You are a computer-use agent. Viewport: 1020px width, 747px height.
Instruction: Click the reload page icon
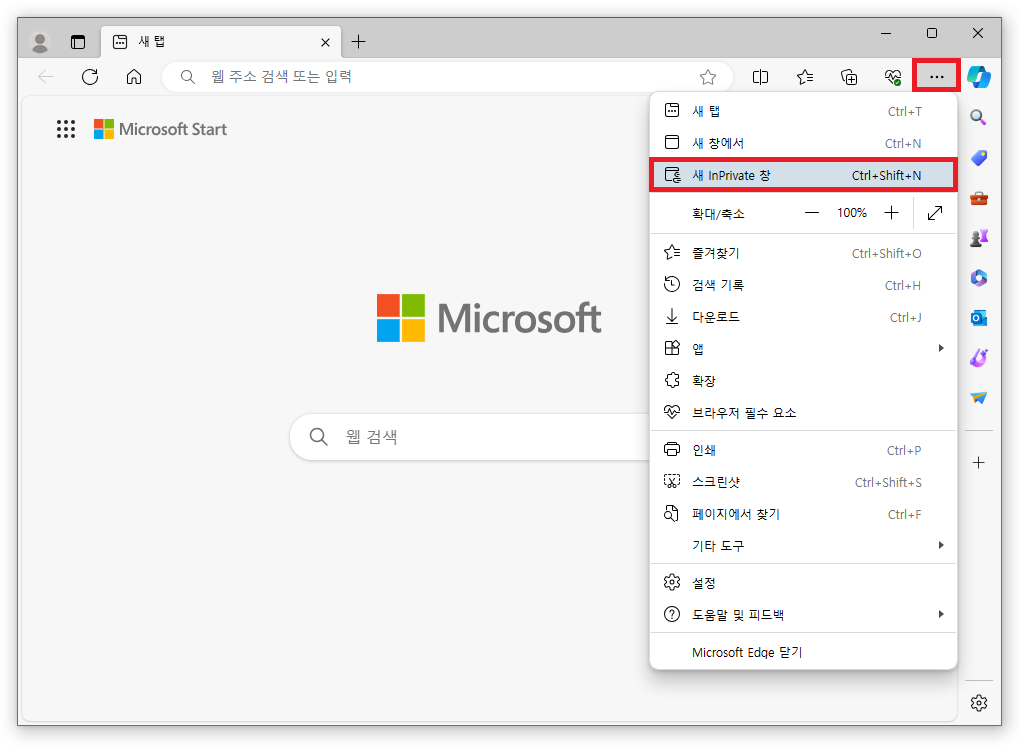pos(90,77)
